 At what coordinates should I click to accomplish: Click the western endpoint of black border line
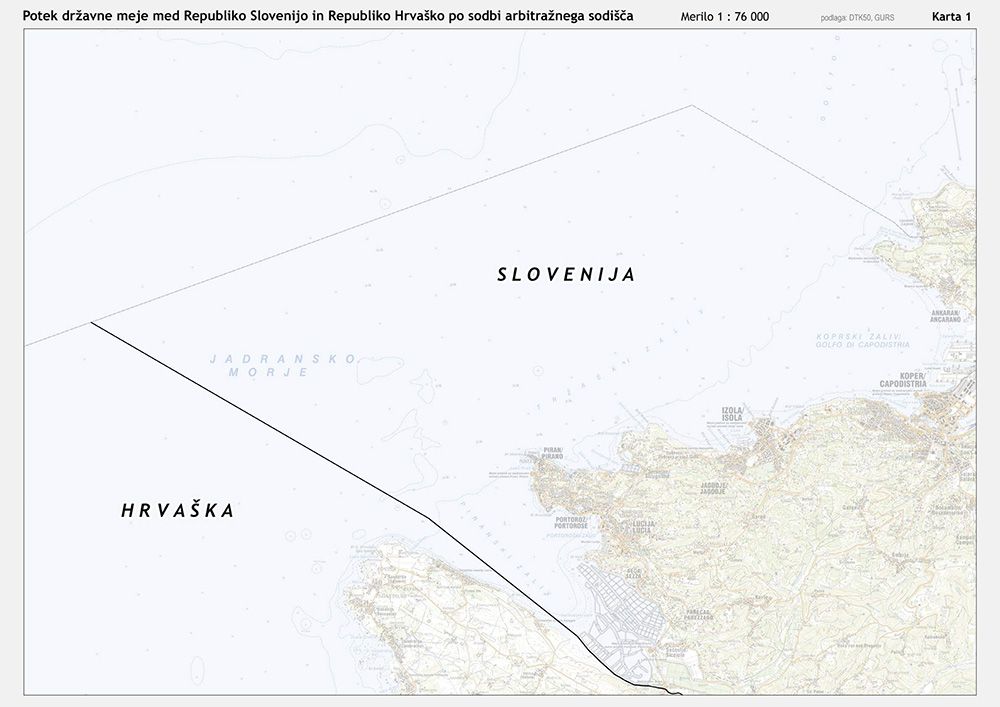(91, 322)
